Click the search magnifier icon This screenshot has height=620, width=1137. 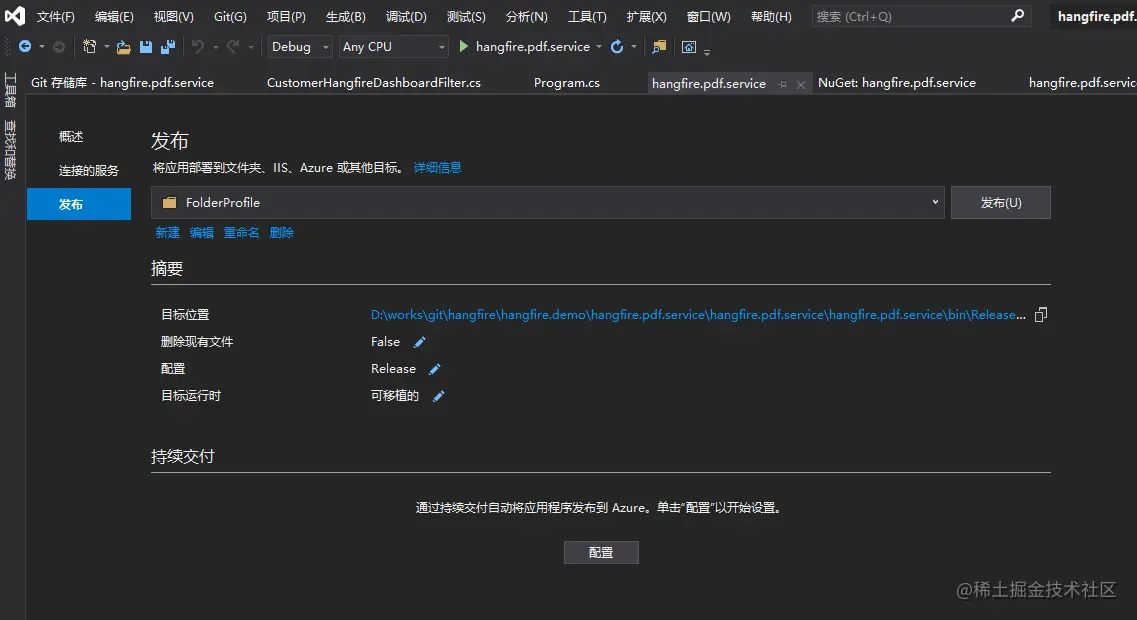tap(1017, 15)
